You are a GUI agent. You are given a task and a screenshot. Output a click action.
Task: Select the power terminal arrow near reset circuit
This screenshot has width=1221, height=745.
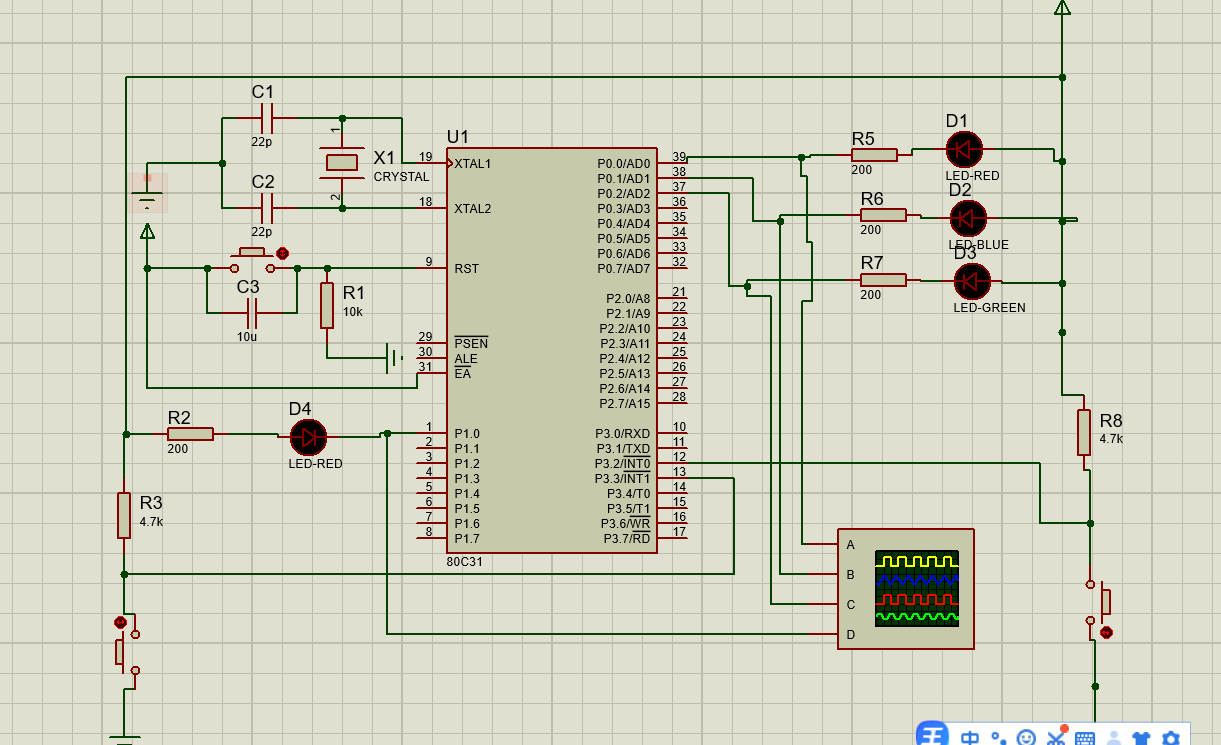coord(148,231)
